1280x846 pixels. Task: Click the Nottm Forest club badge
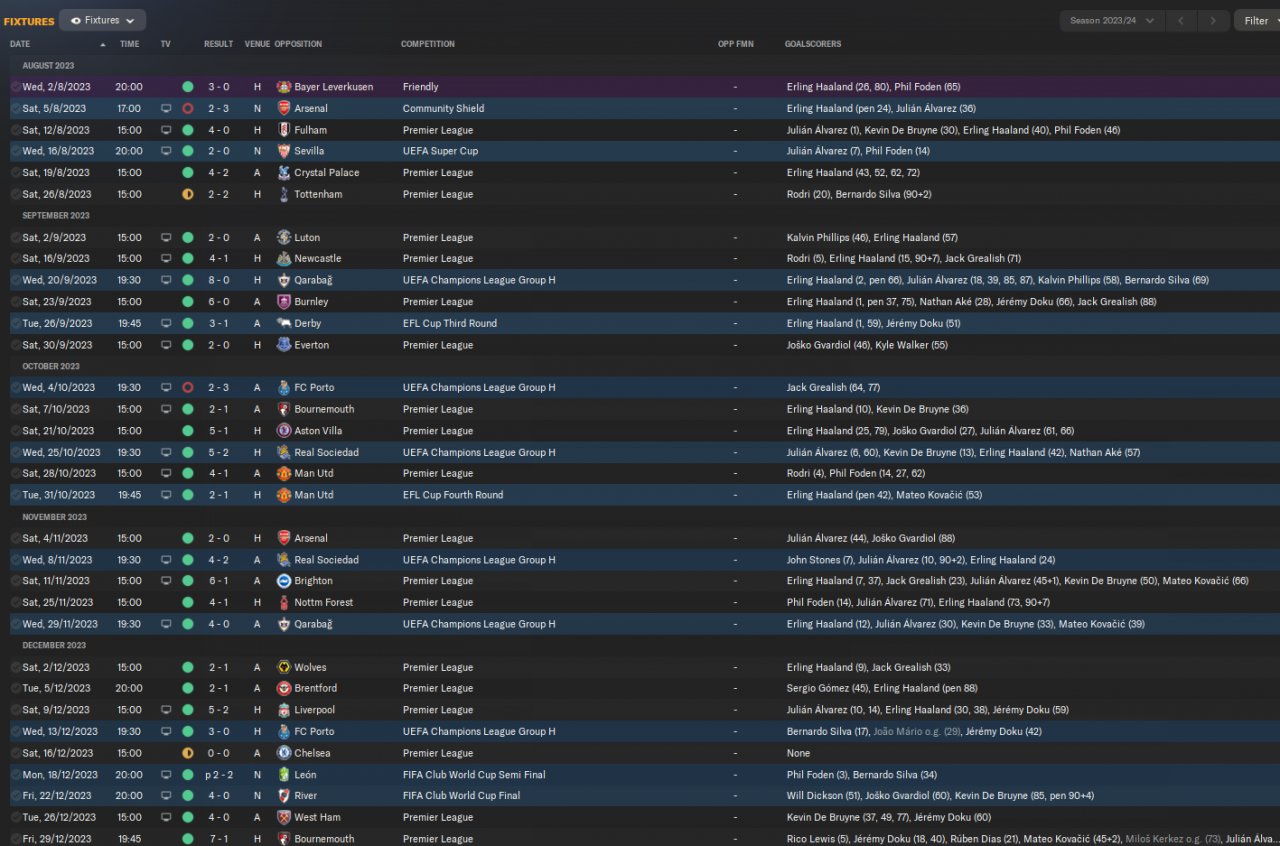[x=284, y=602]
